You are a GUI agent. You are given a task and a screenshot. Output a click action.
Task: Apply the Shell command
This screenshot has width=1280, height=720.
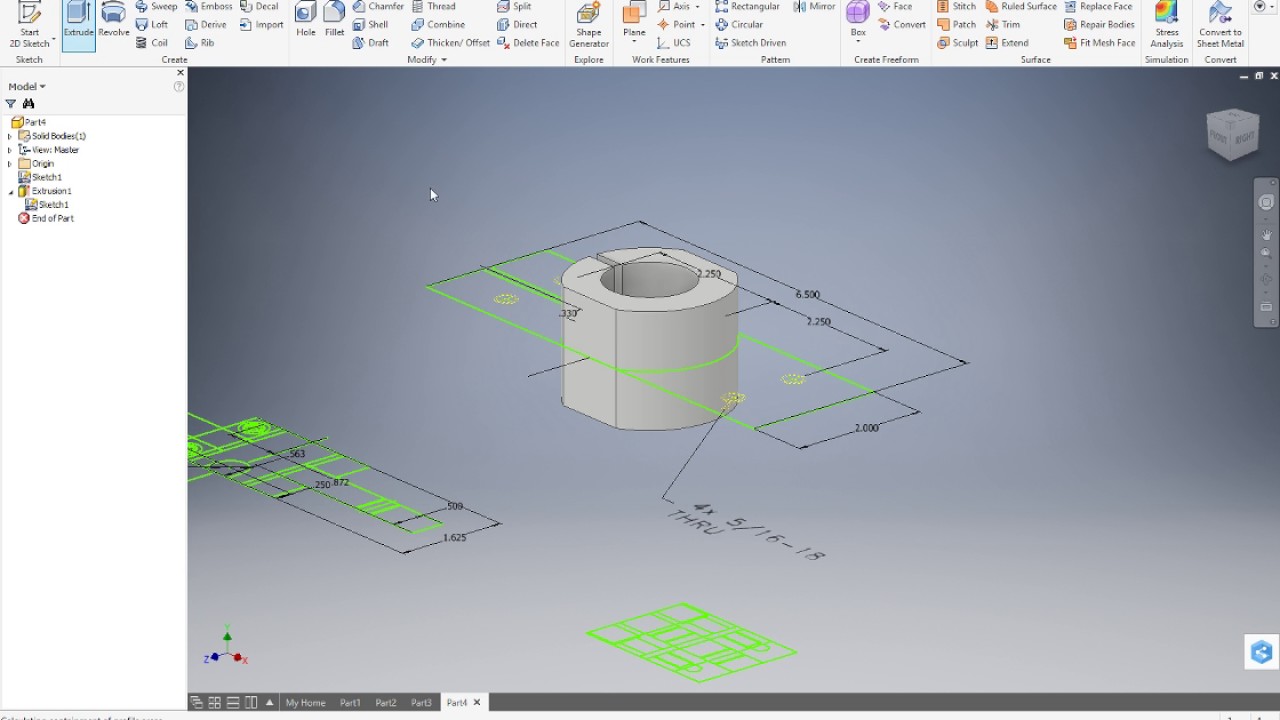370,24
